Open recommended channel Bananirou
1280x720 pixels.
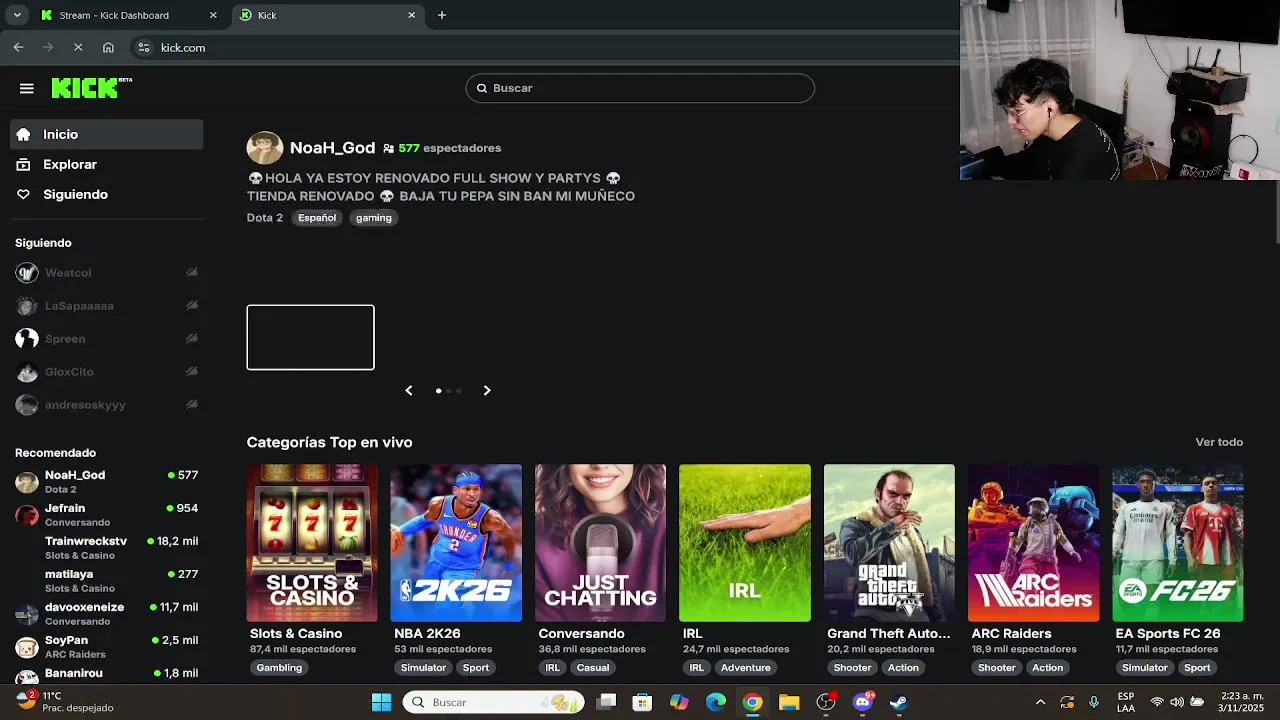point(106,674)
